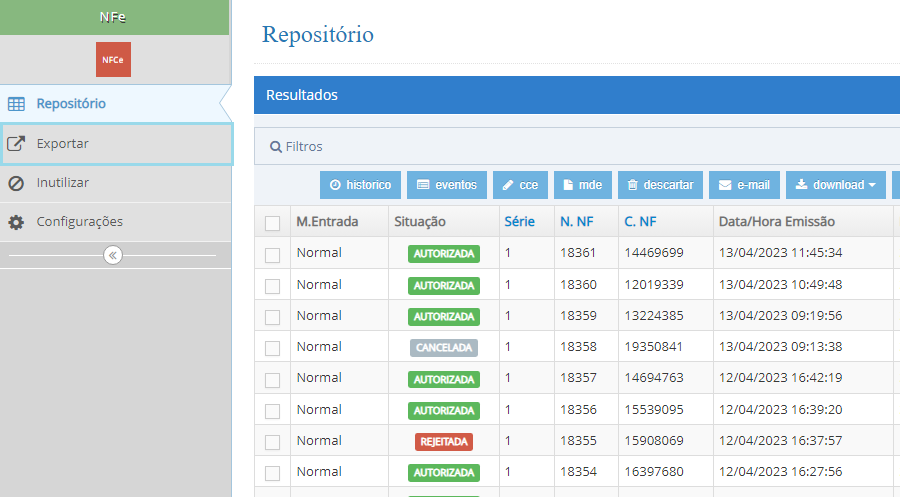Click the Inutilizar ban circle icon
The image size is (900, 497).
[16, 183]
